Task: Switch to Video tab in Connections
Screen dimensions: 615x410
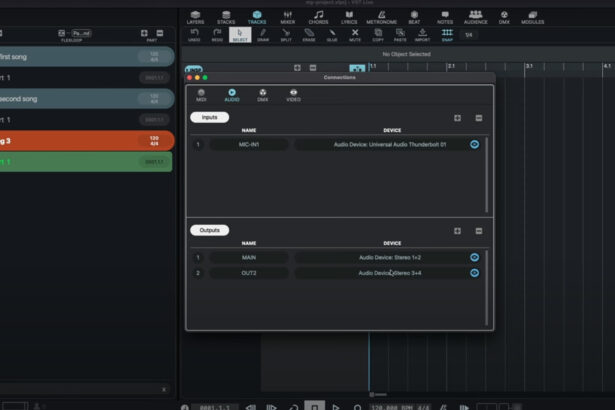Action: tap(293, 95)
